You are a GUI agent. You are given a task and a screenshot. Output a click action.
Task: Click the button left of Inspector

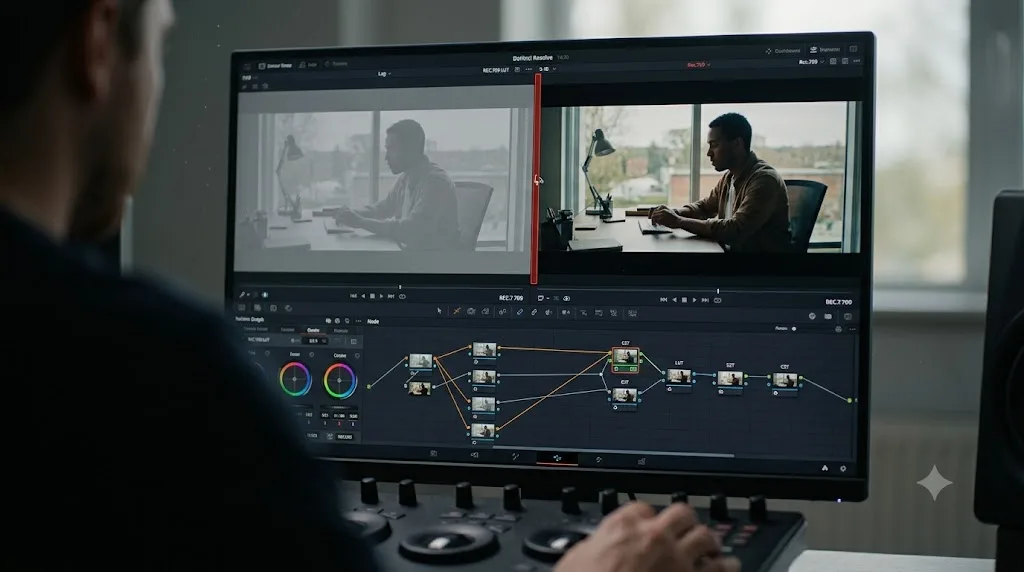[783, 50]
